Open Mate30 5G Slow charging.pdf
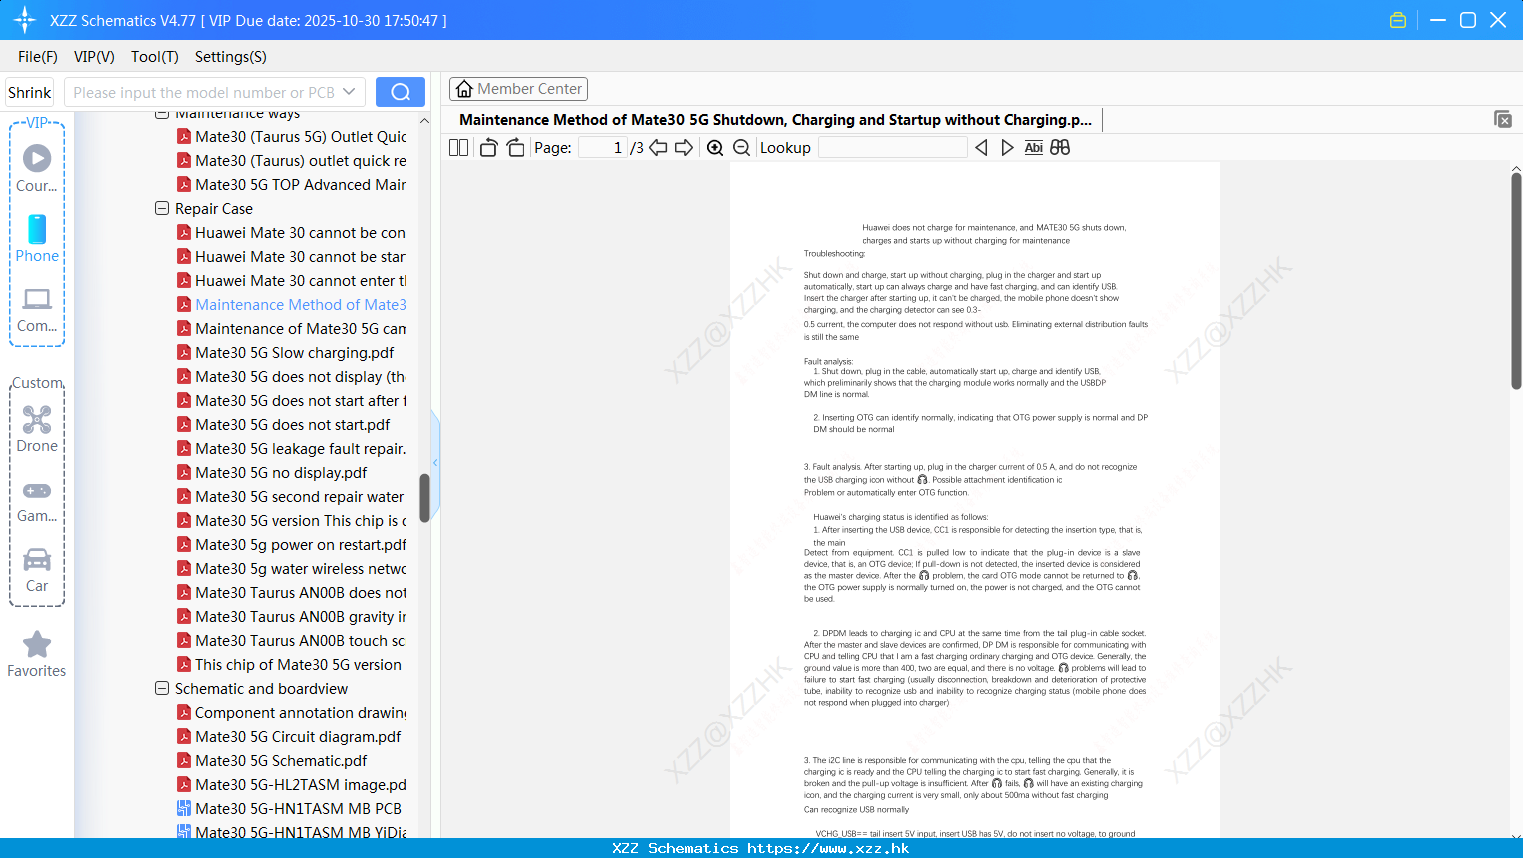Screen dimensions: 1523x858 (x=294, y=352)
